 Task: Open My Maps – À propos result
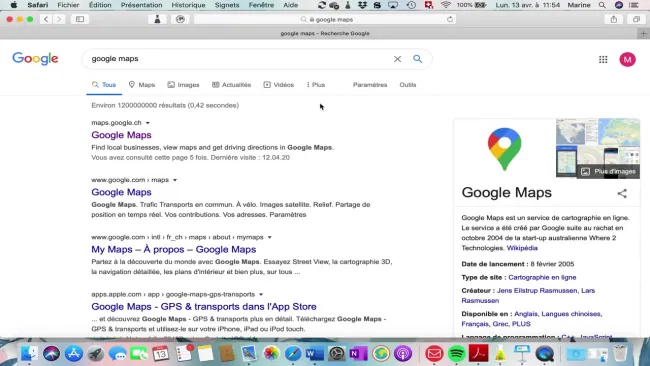coord(174,250)
